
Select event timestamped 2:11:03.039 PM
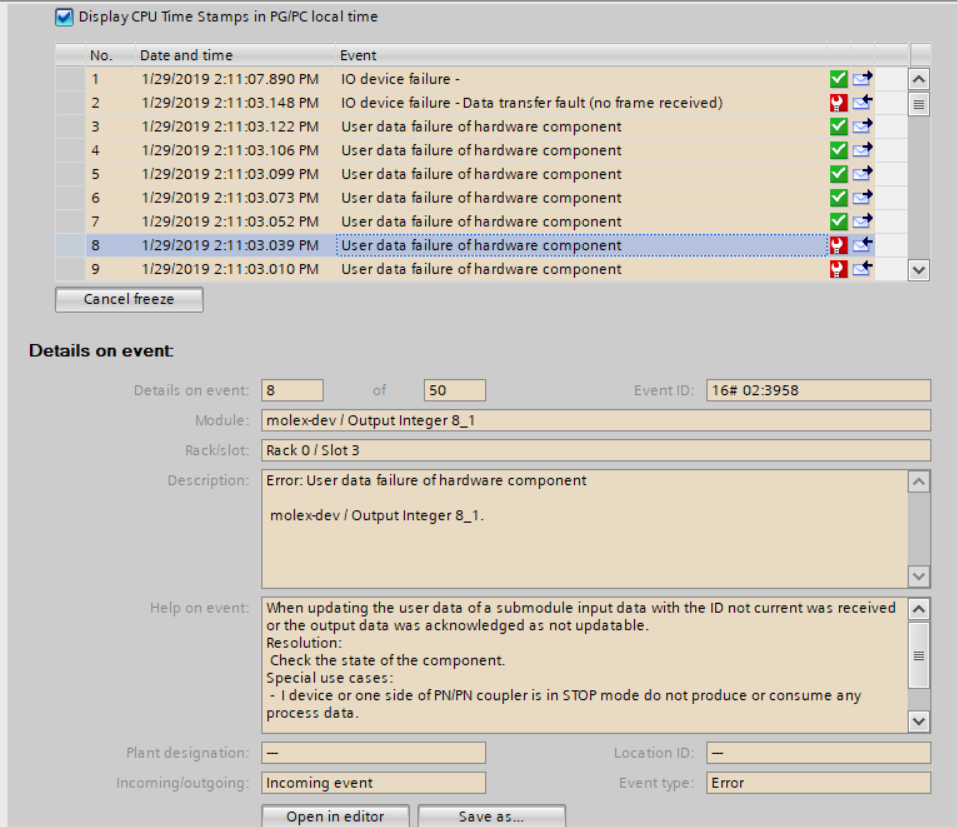click(465, 245)
